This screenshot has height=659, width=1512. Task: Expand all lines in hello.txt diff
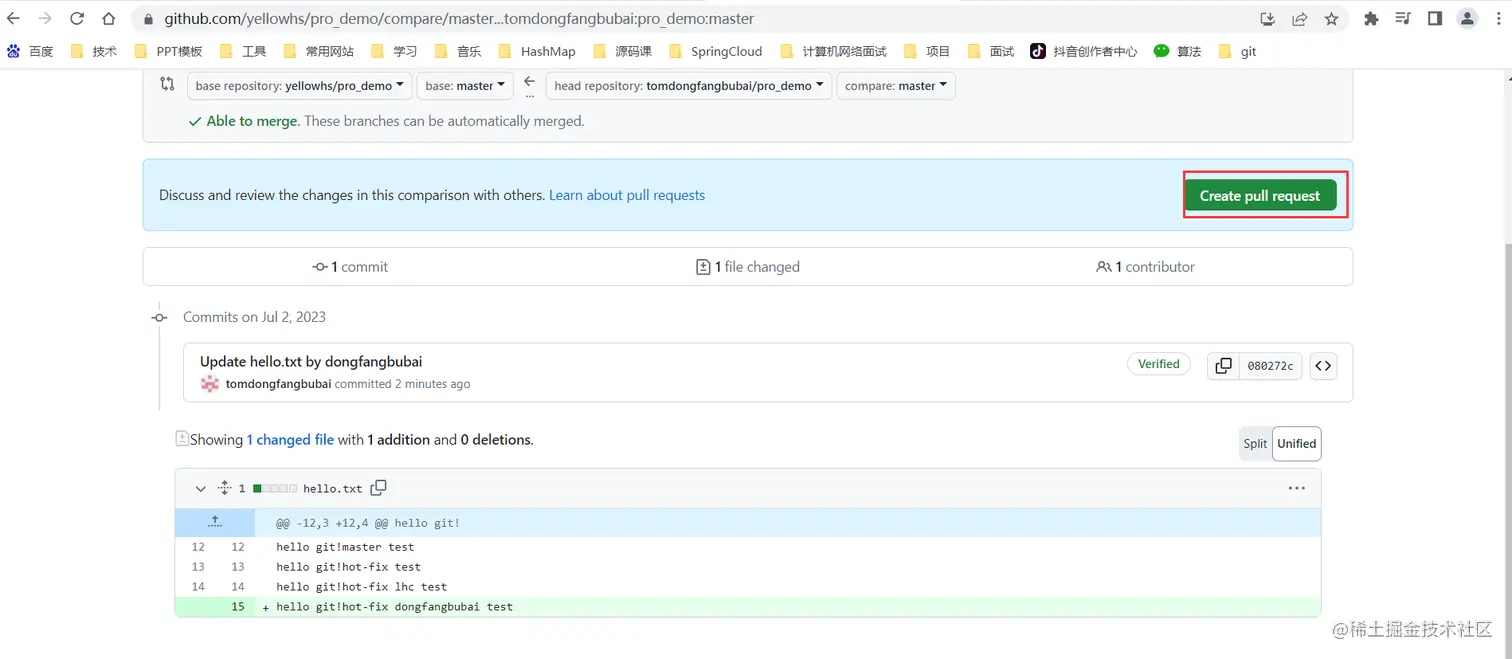pyautogui.click(x=224, y=489)
